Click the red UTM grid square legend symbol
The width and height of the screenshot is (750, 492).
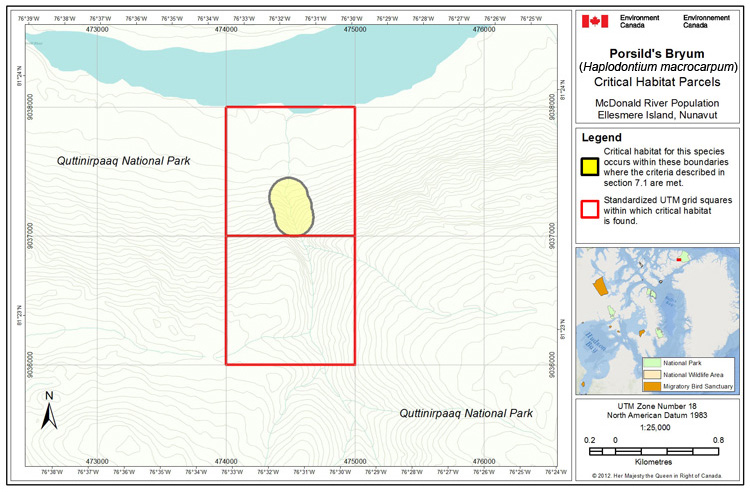click(x=591, y=209)
